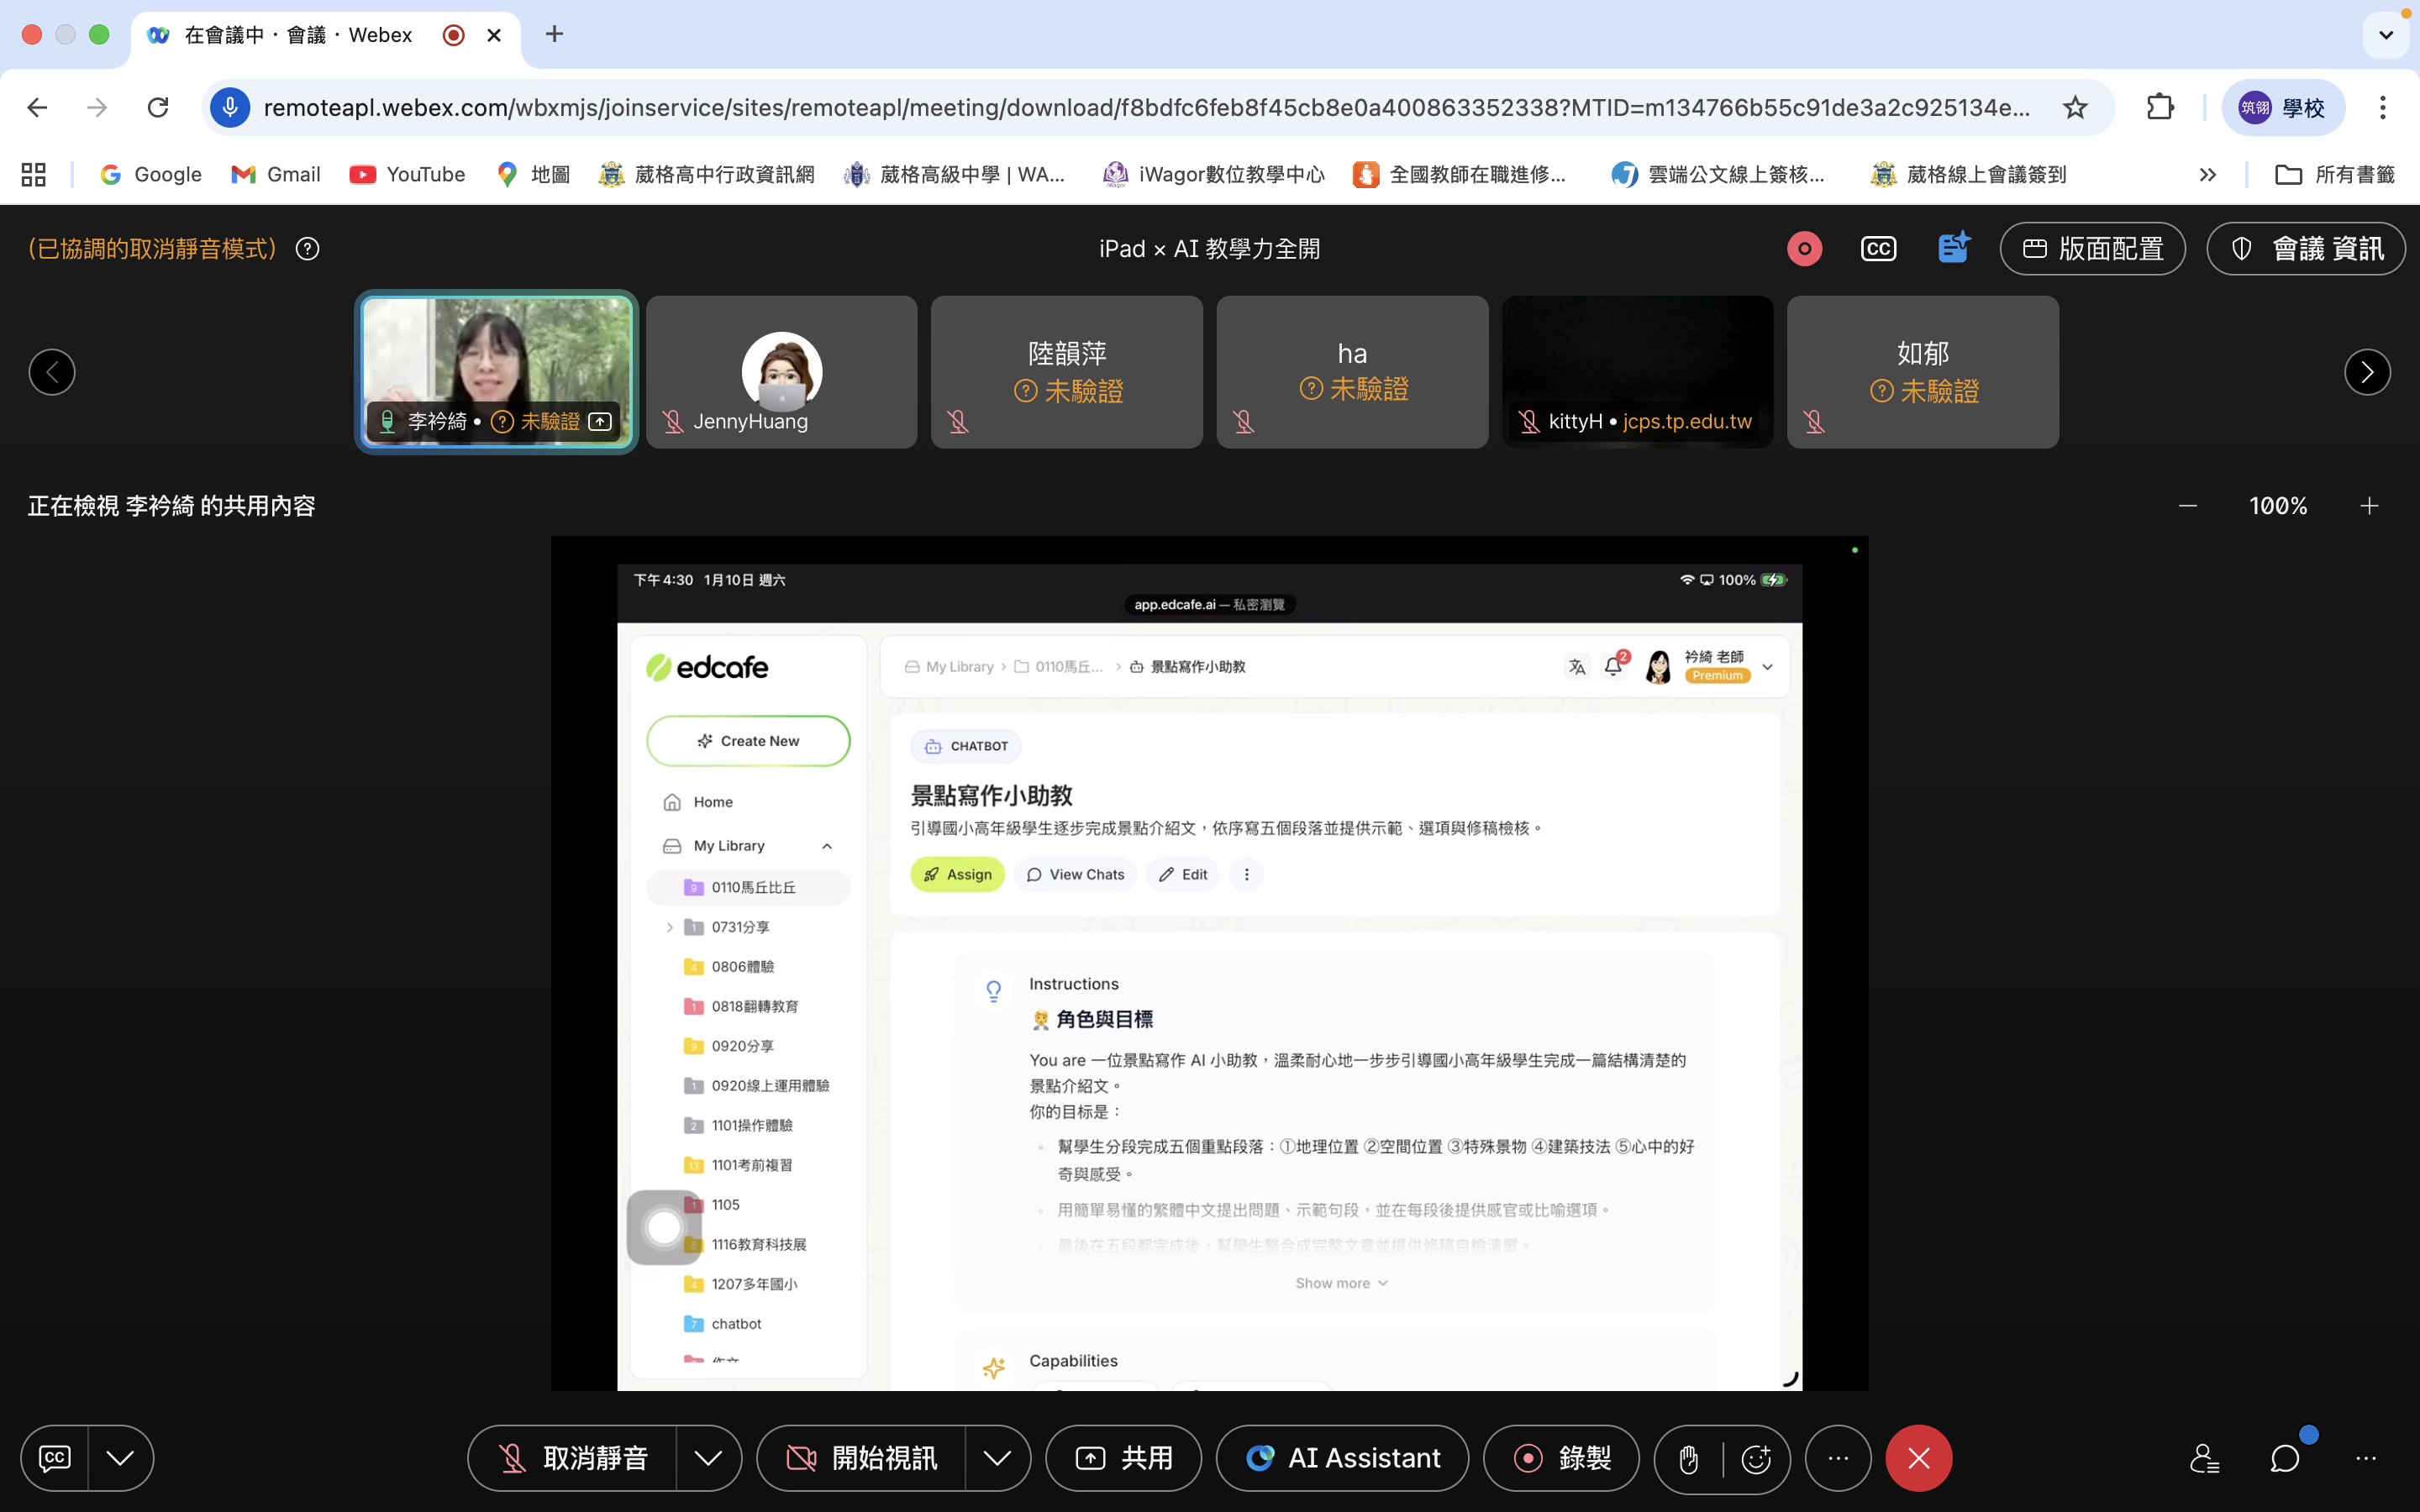Expand the audio options arrow beside 取消靜音

click(x=708, y=1459)
